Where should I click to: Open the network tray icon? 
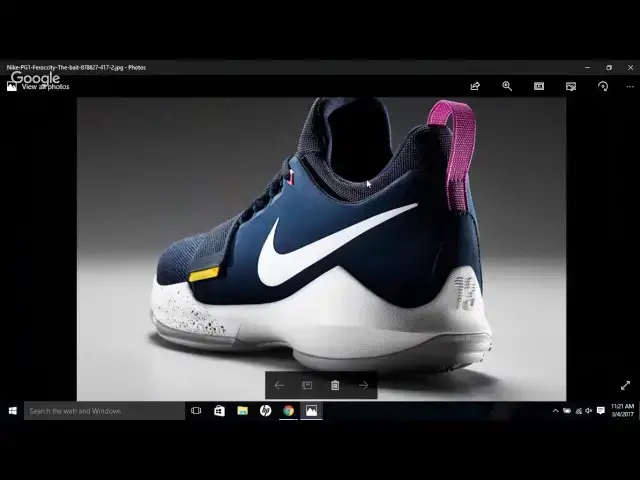(x=578, y=411)
